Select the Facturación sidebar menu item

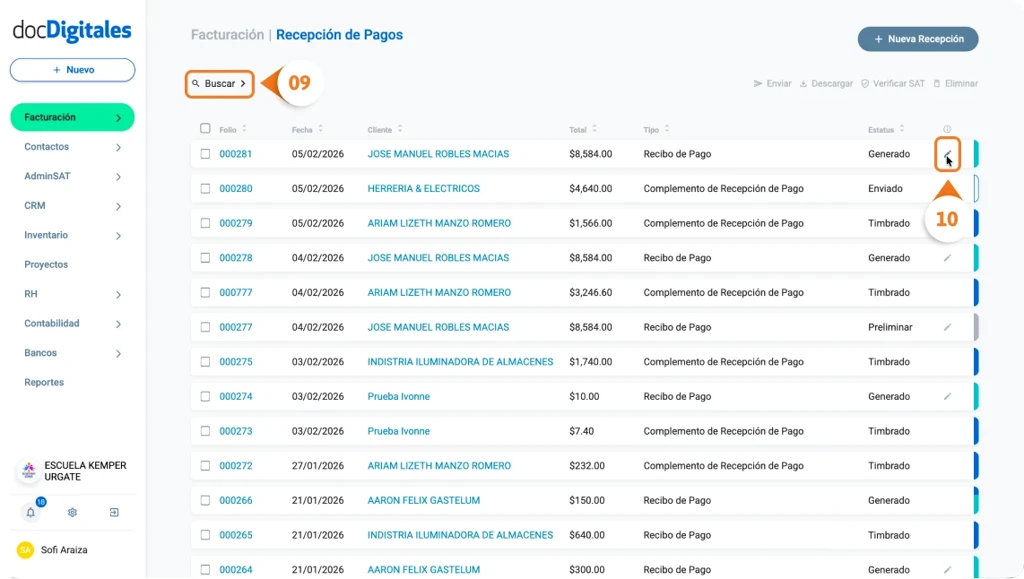[49, 117]
